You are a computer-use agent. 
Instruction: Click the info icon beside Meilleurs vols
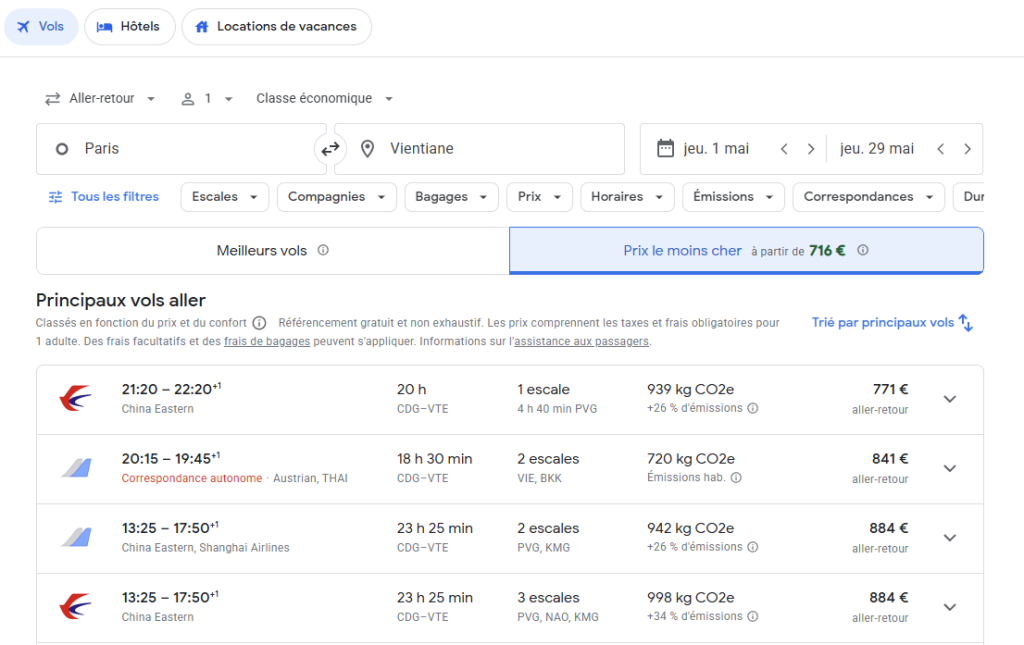pyautogui.click(x=323, y=250)
